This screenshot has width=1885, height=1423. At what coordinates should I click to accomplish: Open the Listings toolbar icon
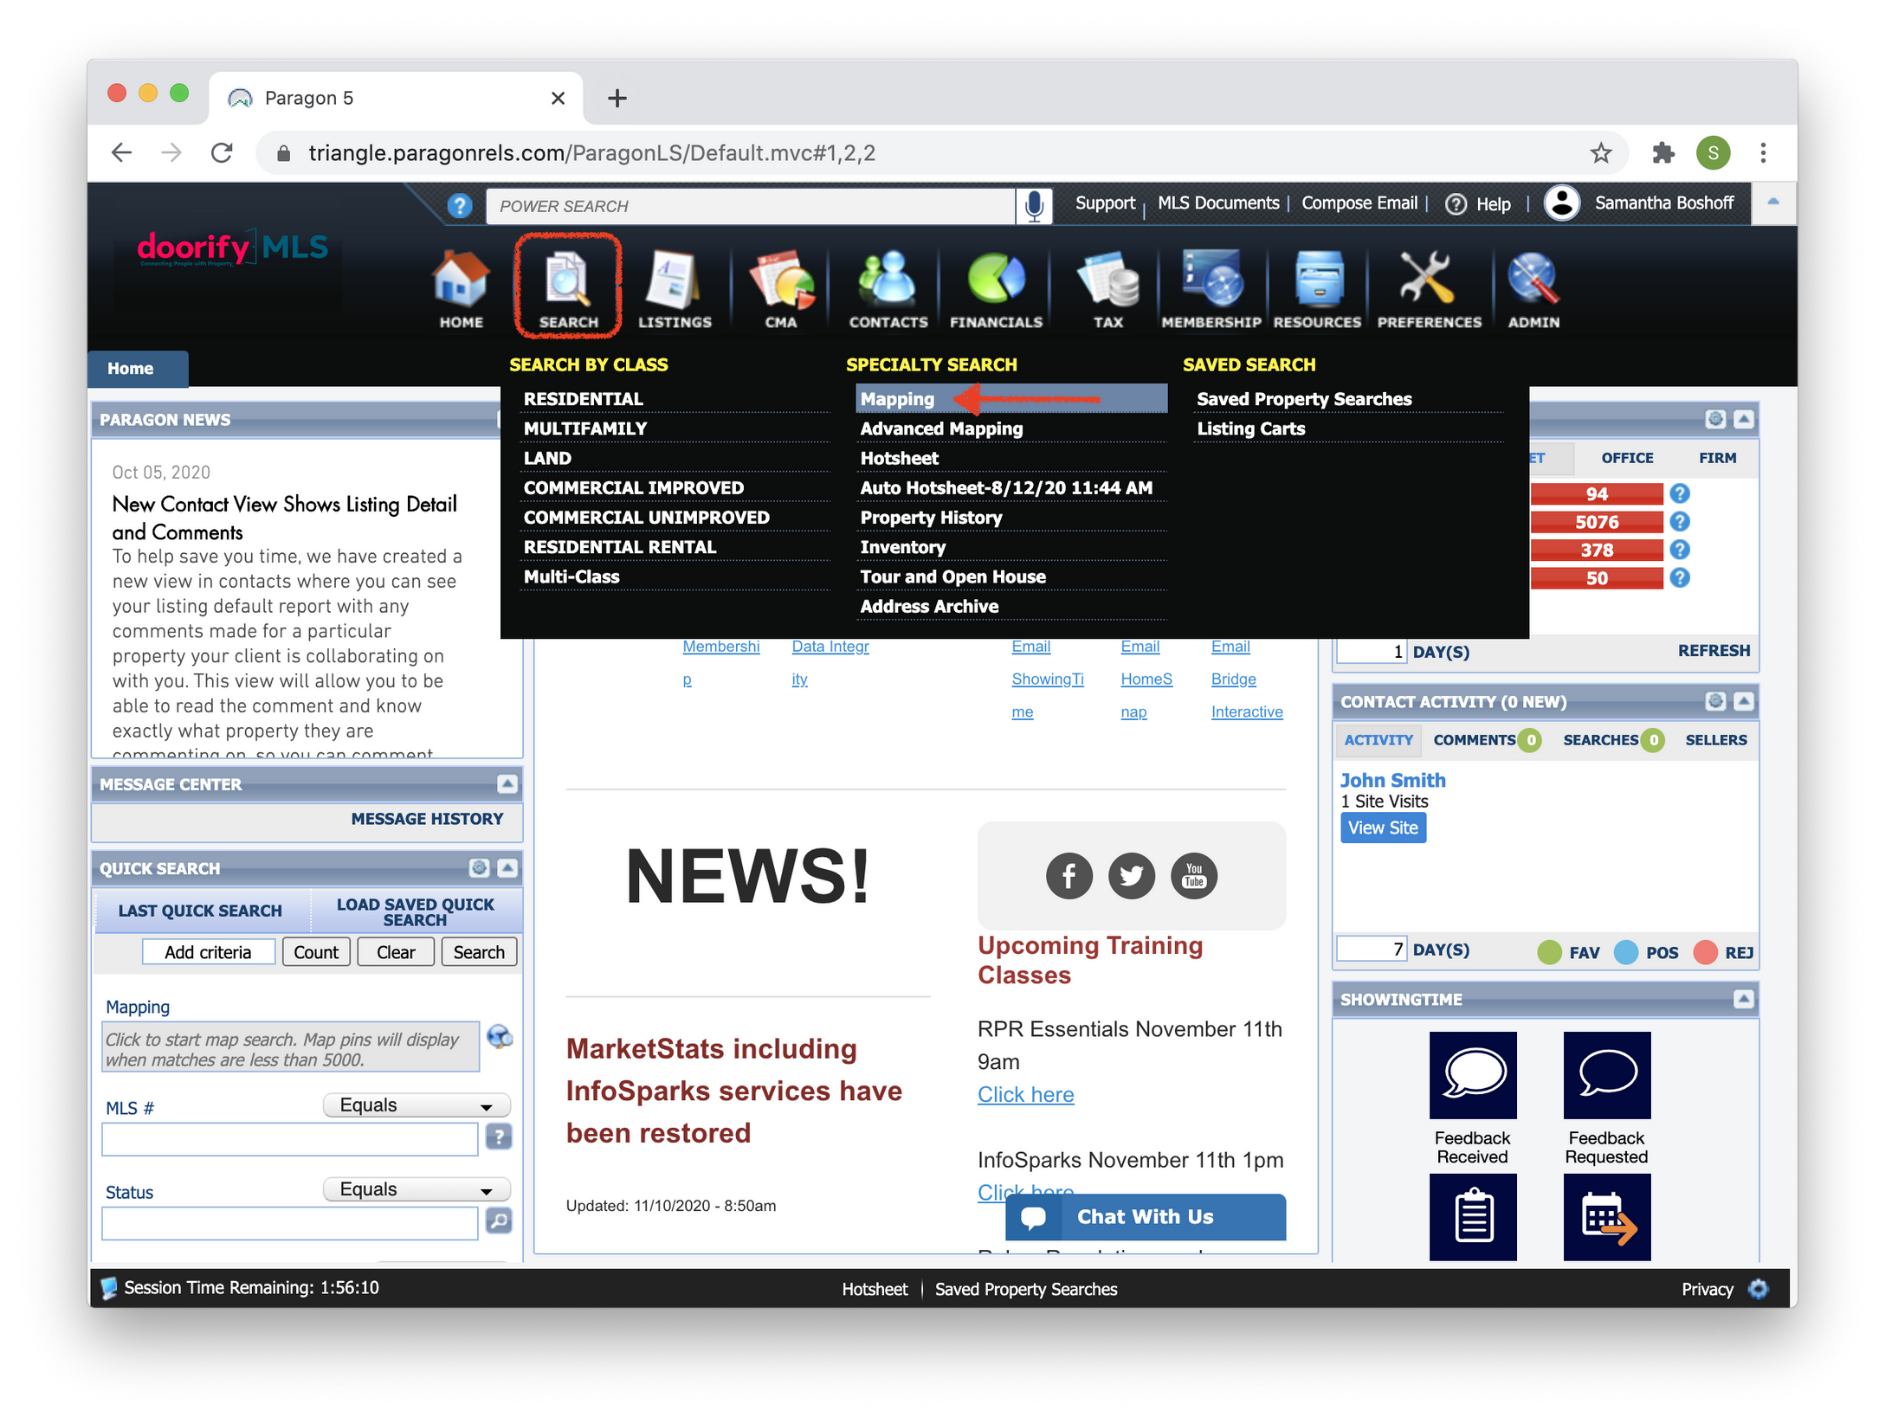[x=675, y=289]
